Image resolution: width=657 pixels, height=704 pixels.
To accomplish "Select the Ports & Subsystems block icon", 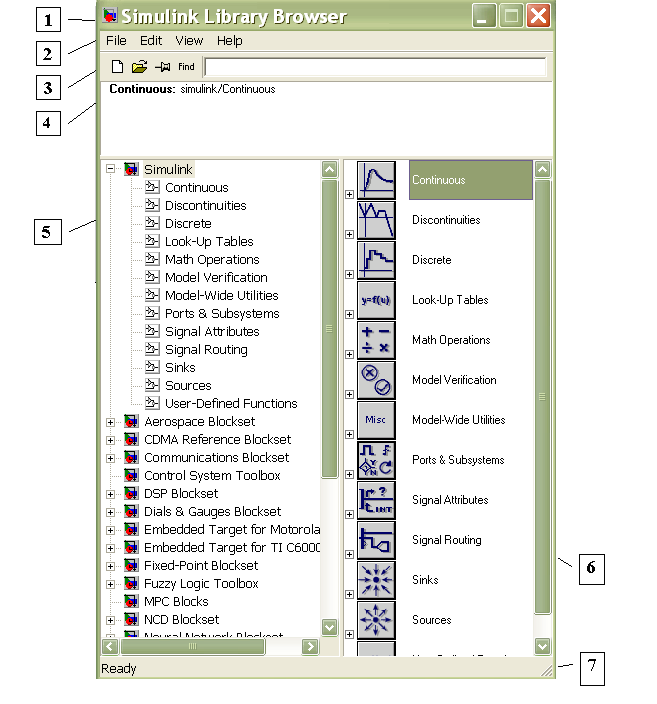I will tap(376, 460).
